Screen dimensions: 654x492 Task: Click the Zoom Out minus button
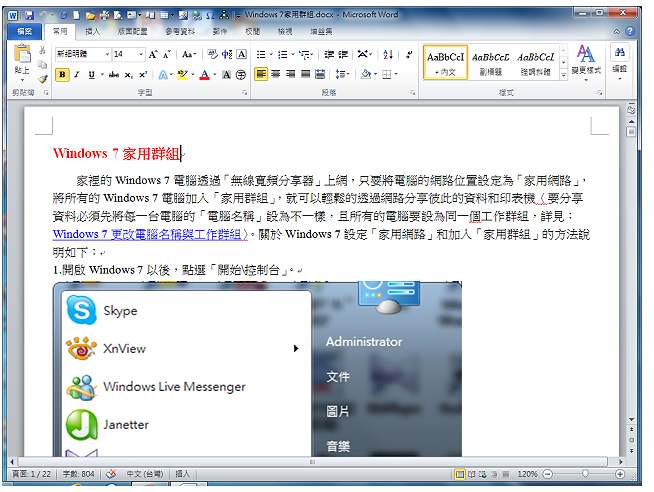pos(548,474)
